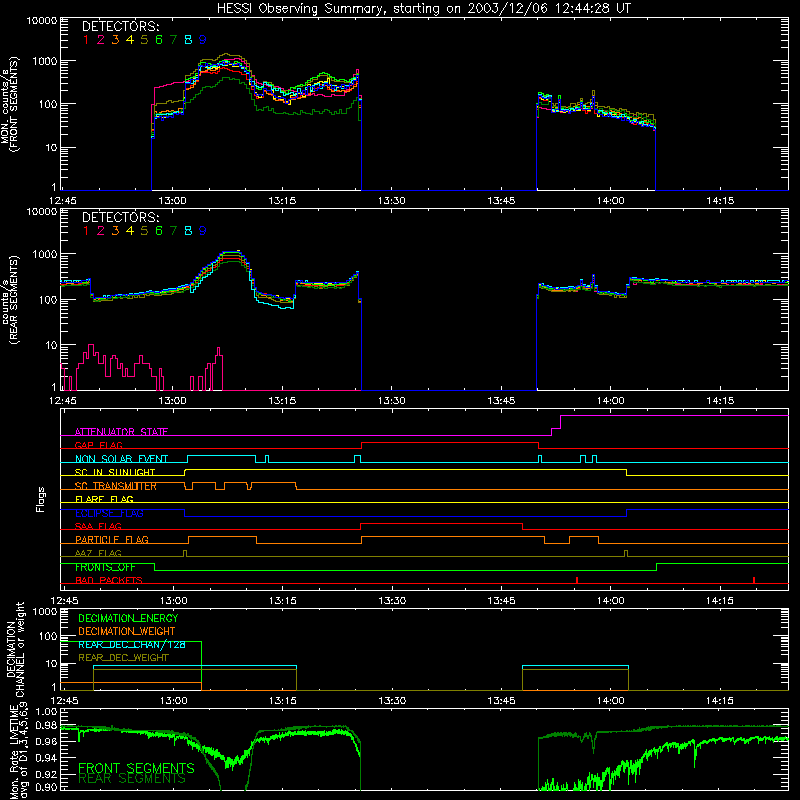Viewport: 800px width, 800px height.
Task: Click the 14:15 time tick under decimation panel
Action: (x=720, y=701)
